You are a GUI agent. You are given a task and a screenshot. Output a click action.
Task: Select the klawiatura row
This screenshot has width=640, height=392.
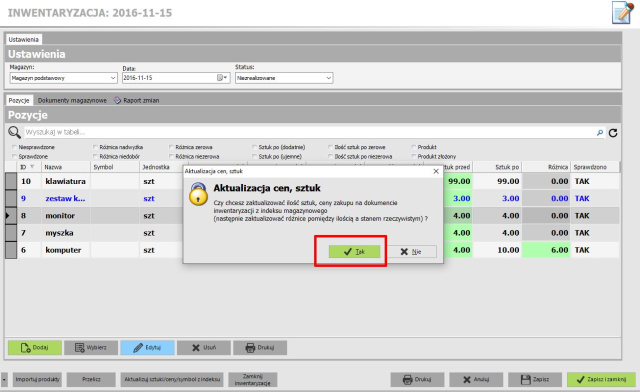click(312, 181)
